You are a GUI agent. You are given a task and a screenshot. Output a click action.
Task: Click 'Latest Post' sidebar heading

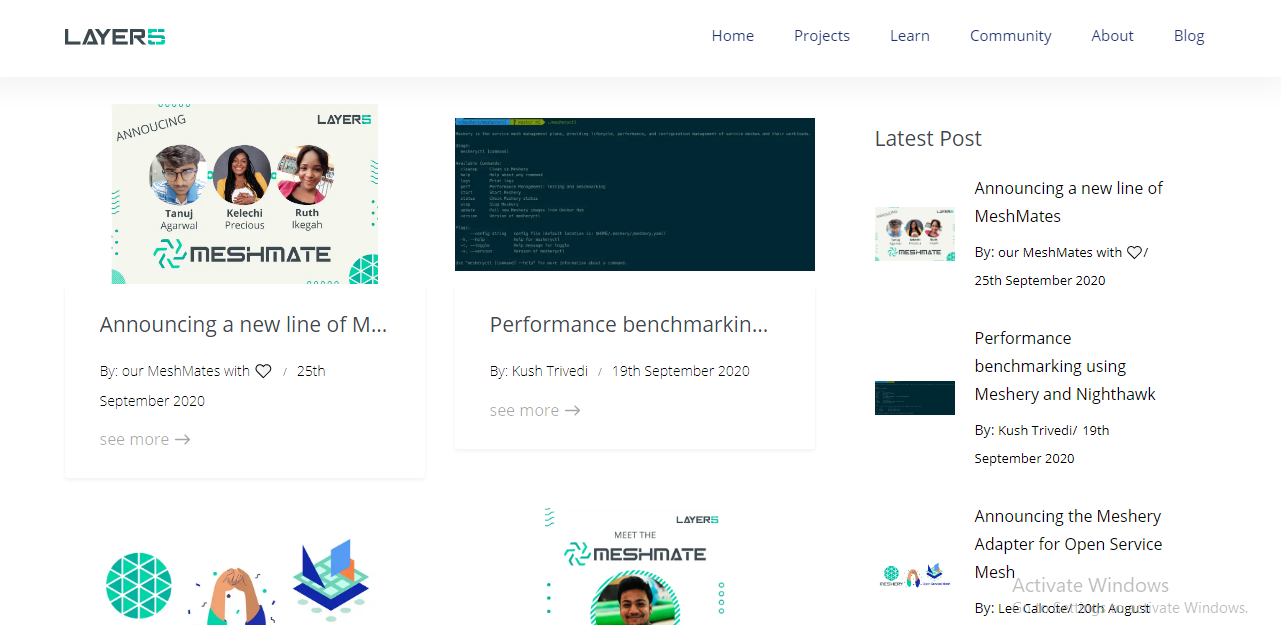[x=928, y=139]
